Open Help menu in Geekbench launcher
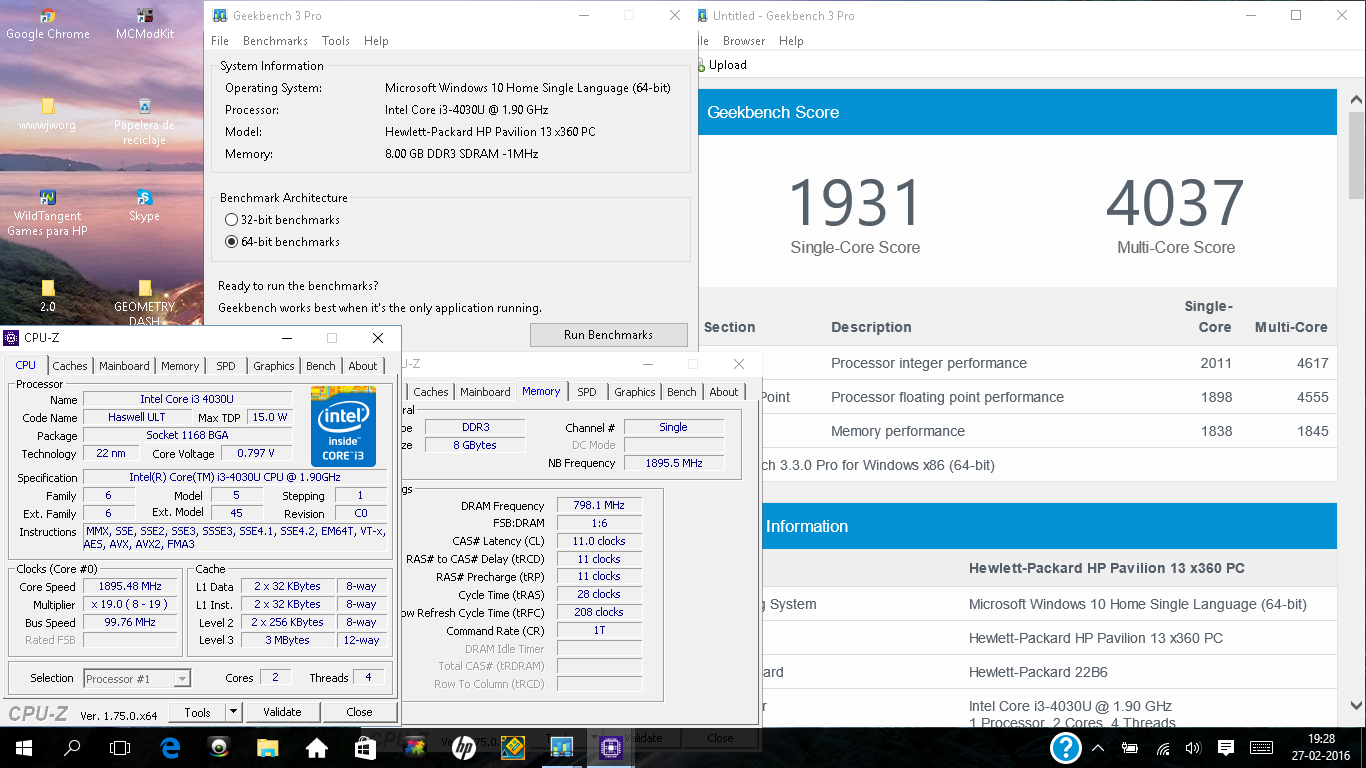Screen dimensions: 1366x768 [x=376, y=41]
